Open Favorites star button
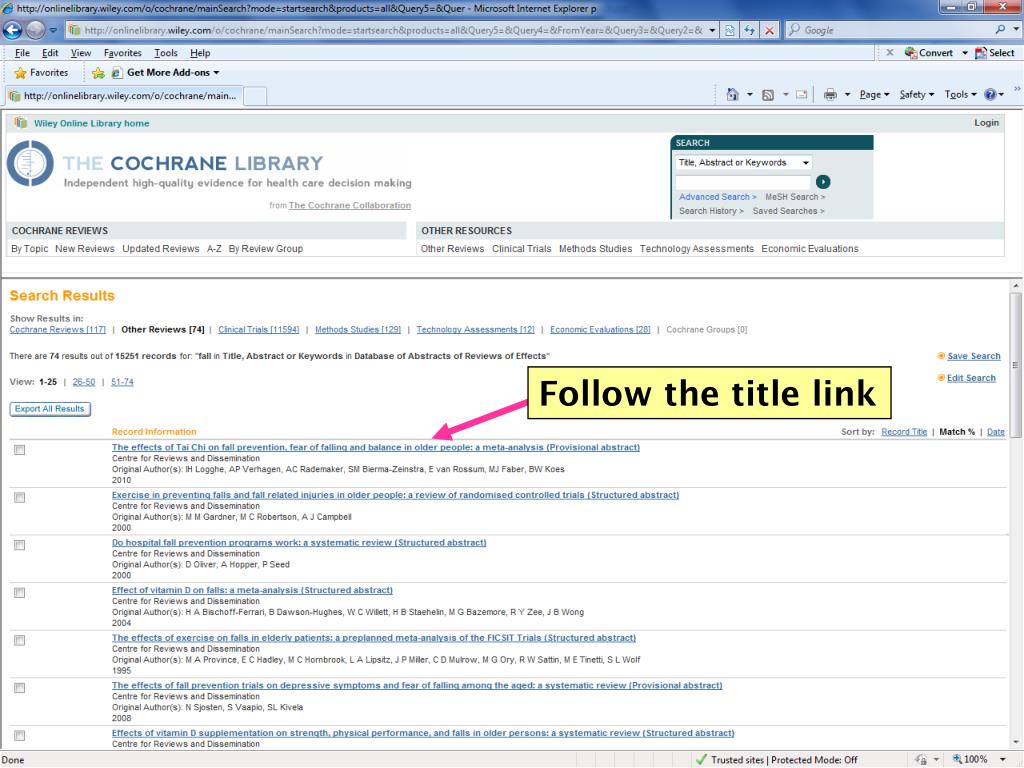 pyautogui.click(x=41, y=72)
